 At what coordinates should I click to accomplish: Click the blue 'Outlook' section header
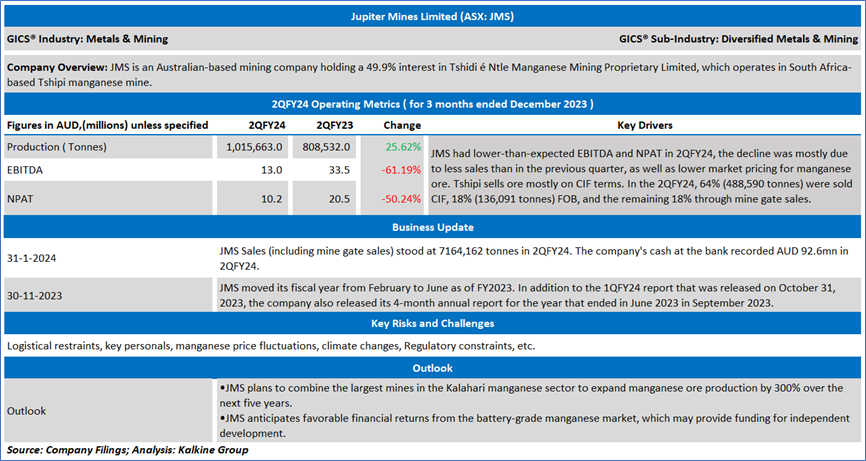click(432, 368)
